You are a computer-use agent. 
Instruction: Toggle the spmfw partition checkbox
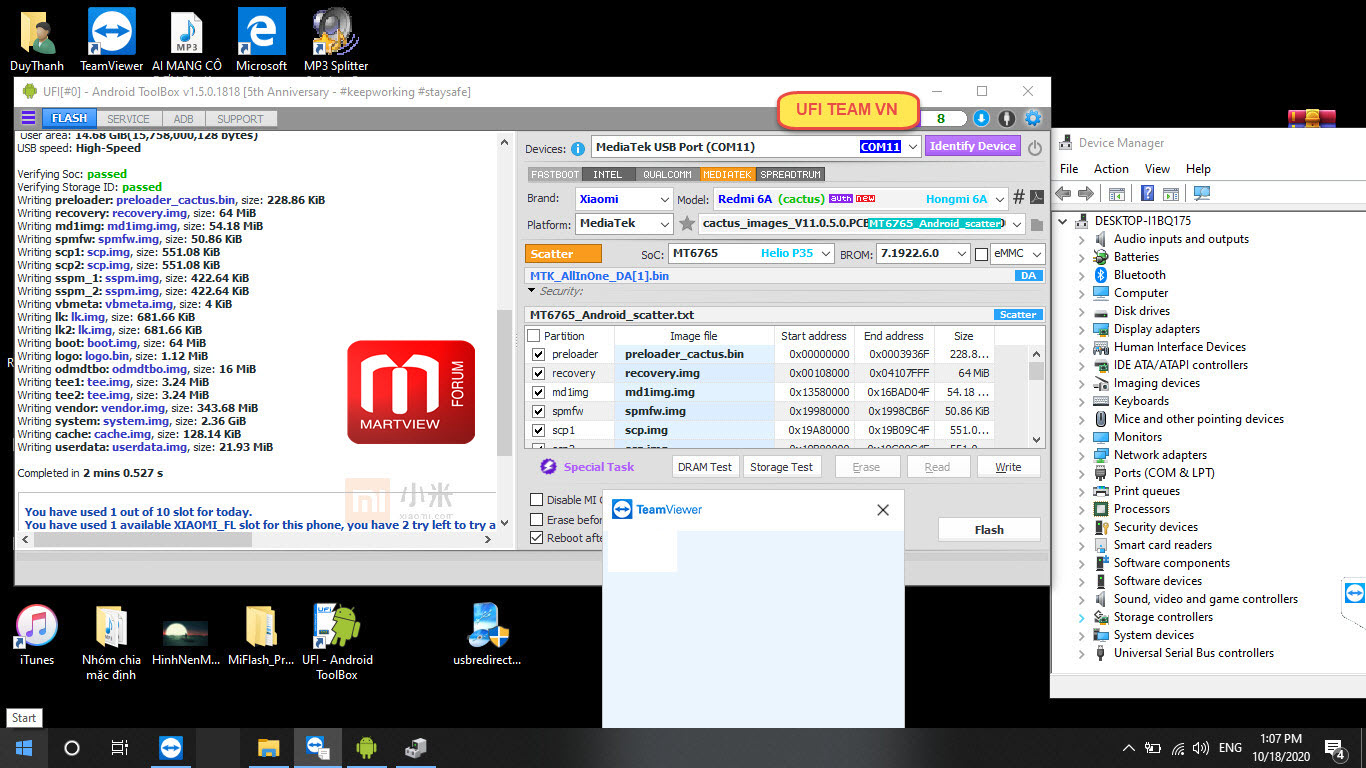pyautogui.click(x=539, y=411)
